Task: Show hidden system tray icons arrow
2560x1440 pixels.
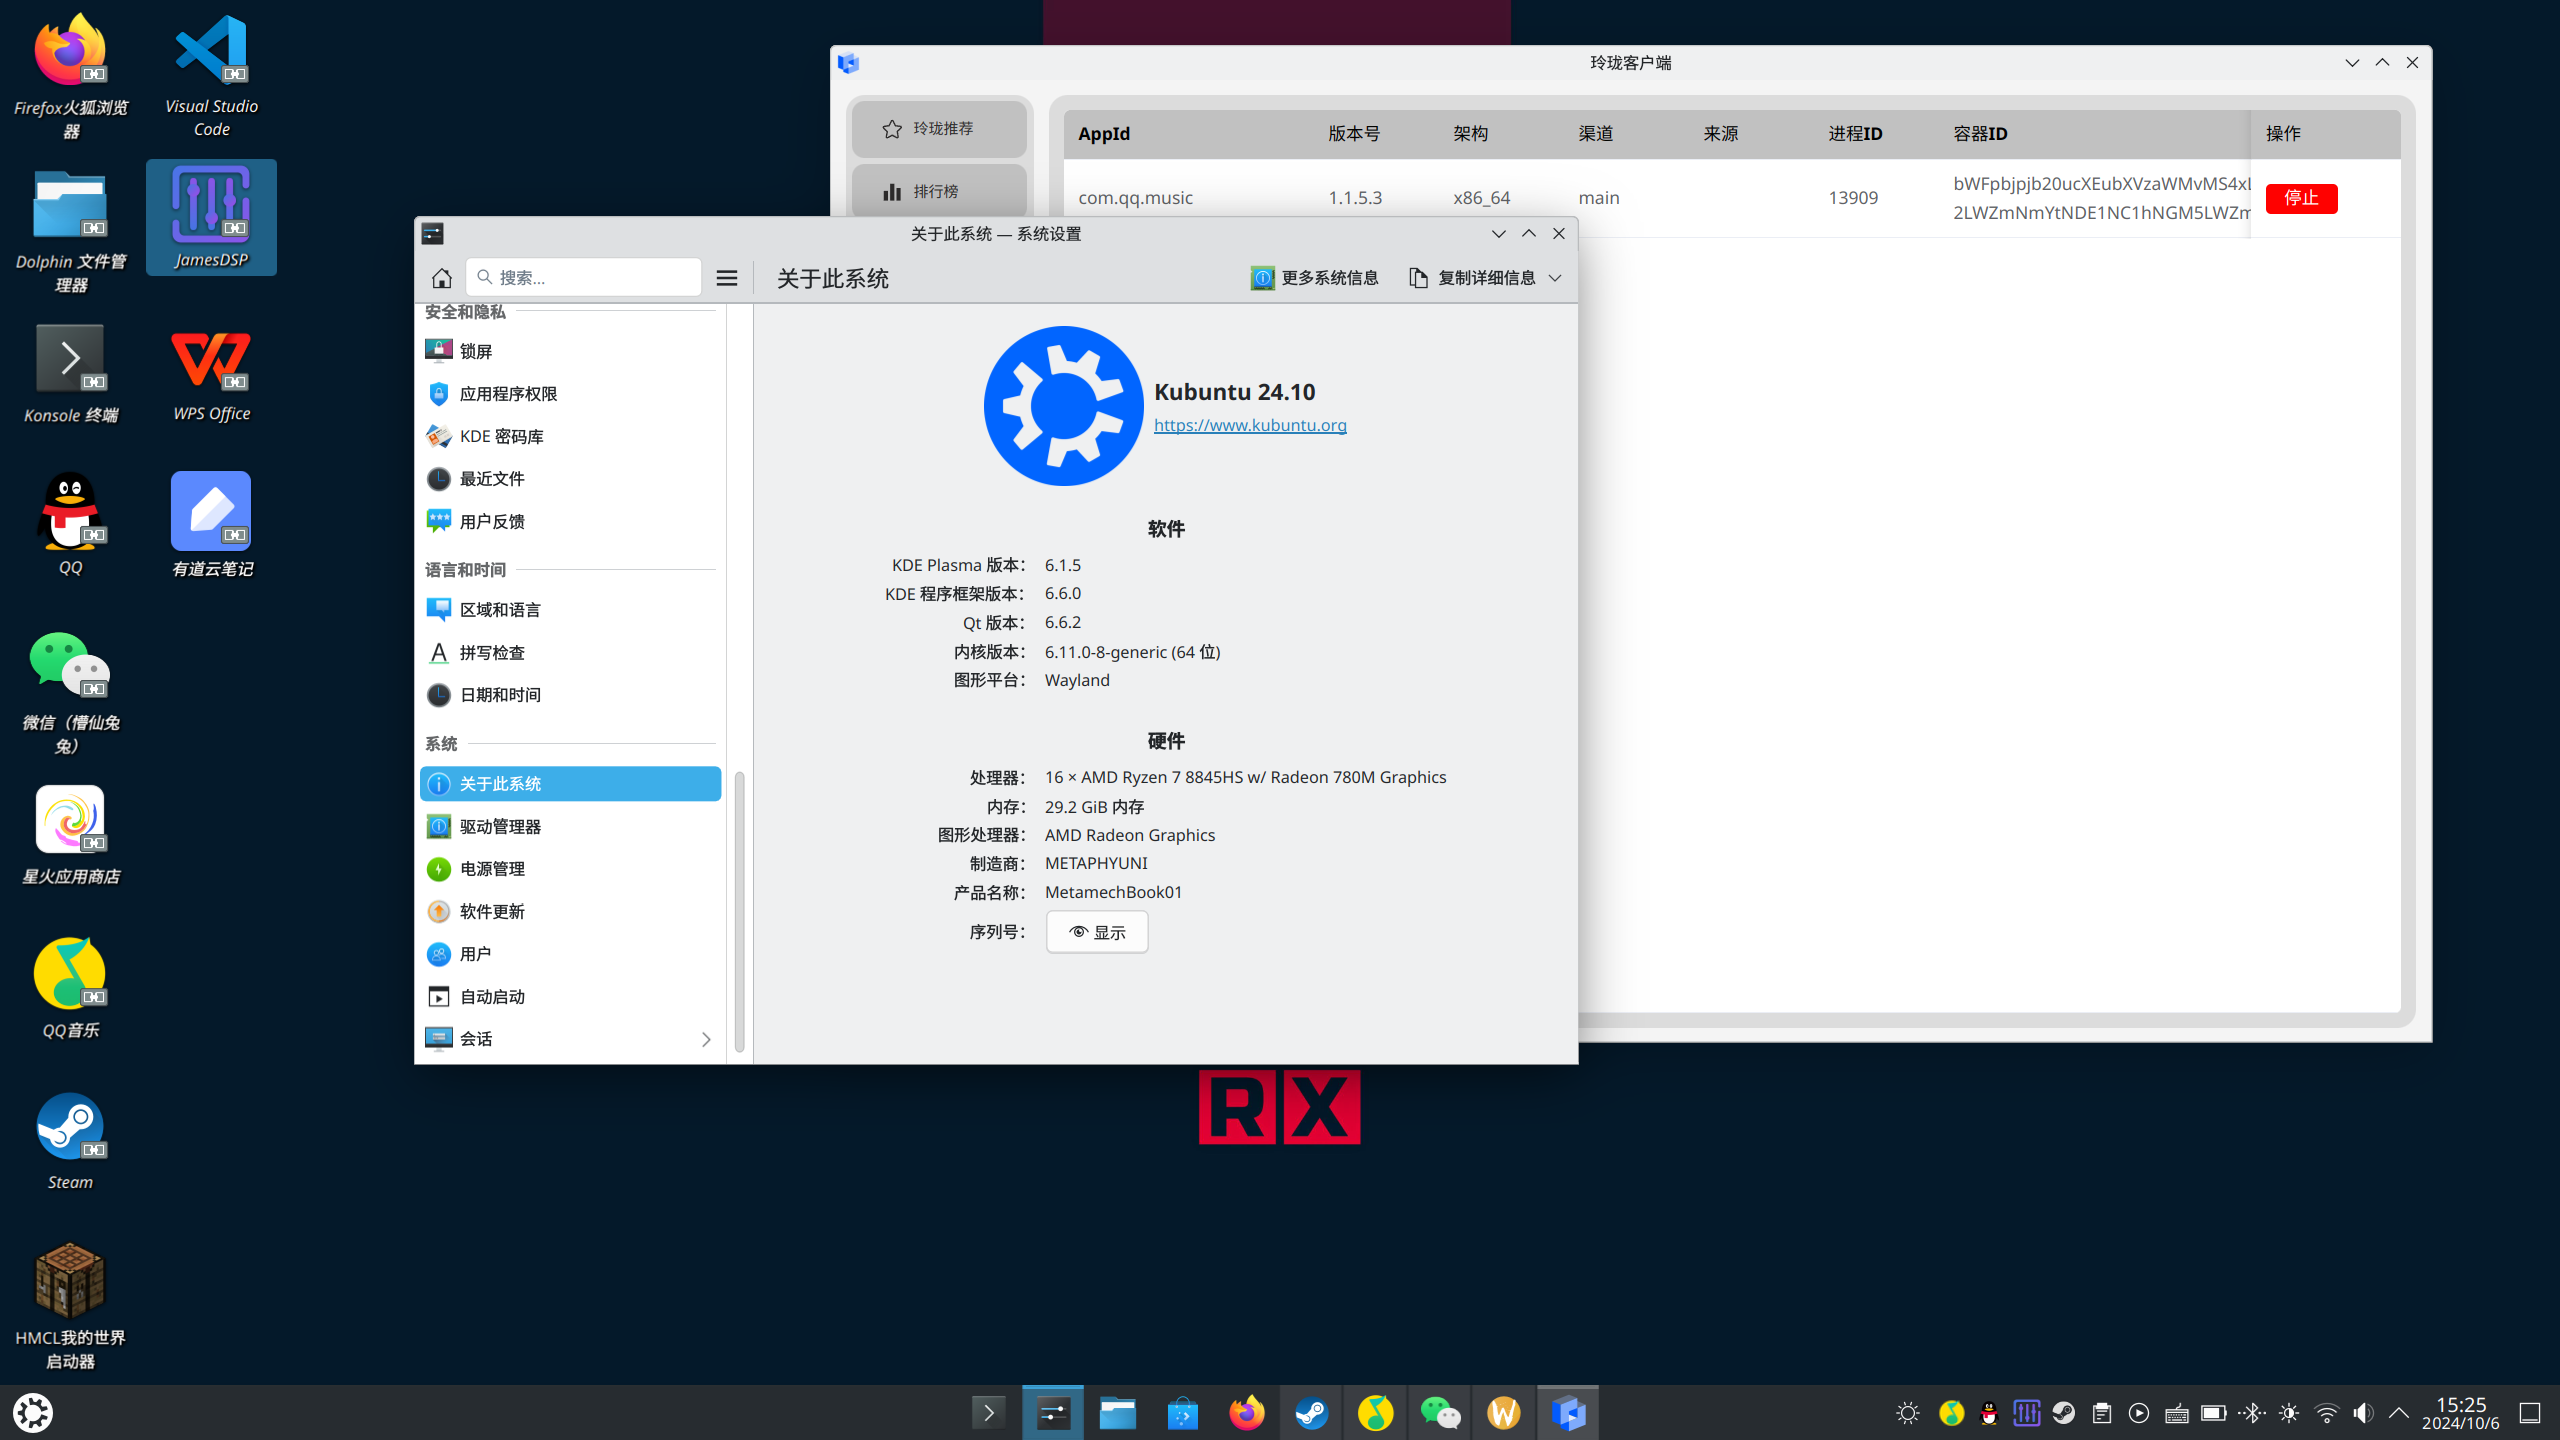Action: click(2399, 1413)
